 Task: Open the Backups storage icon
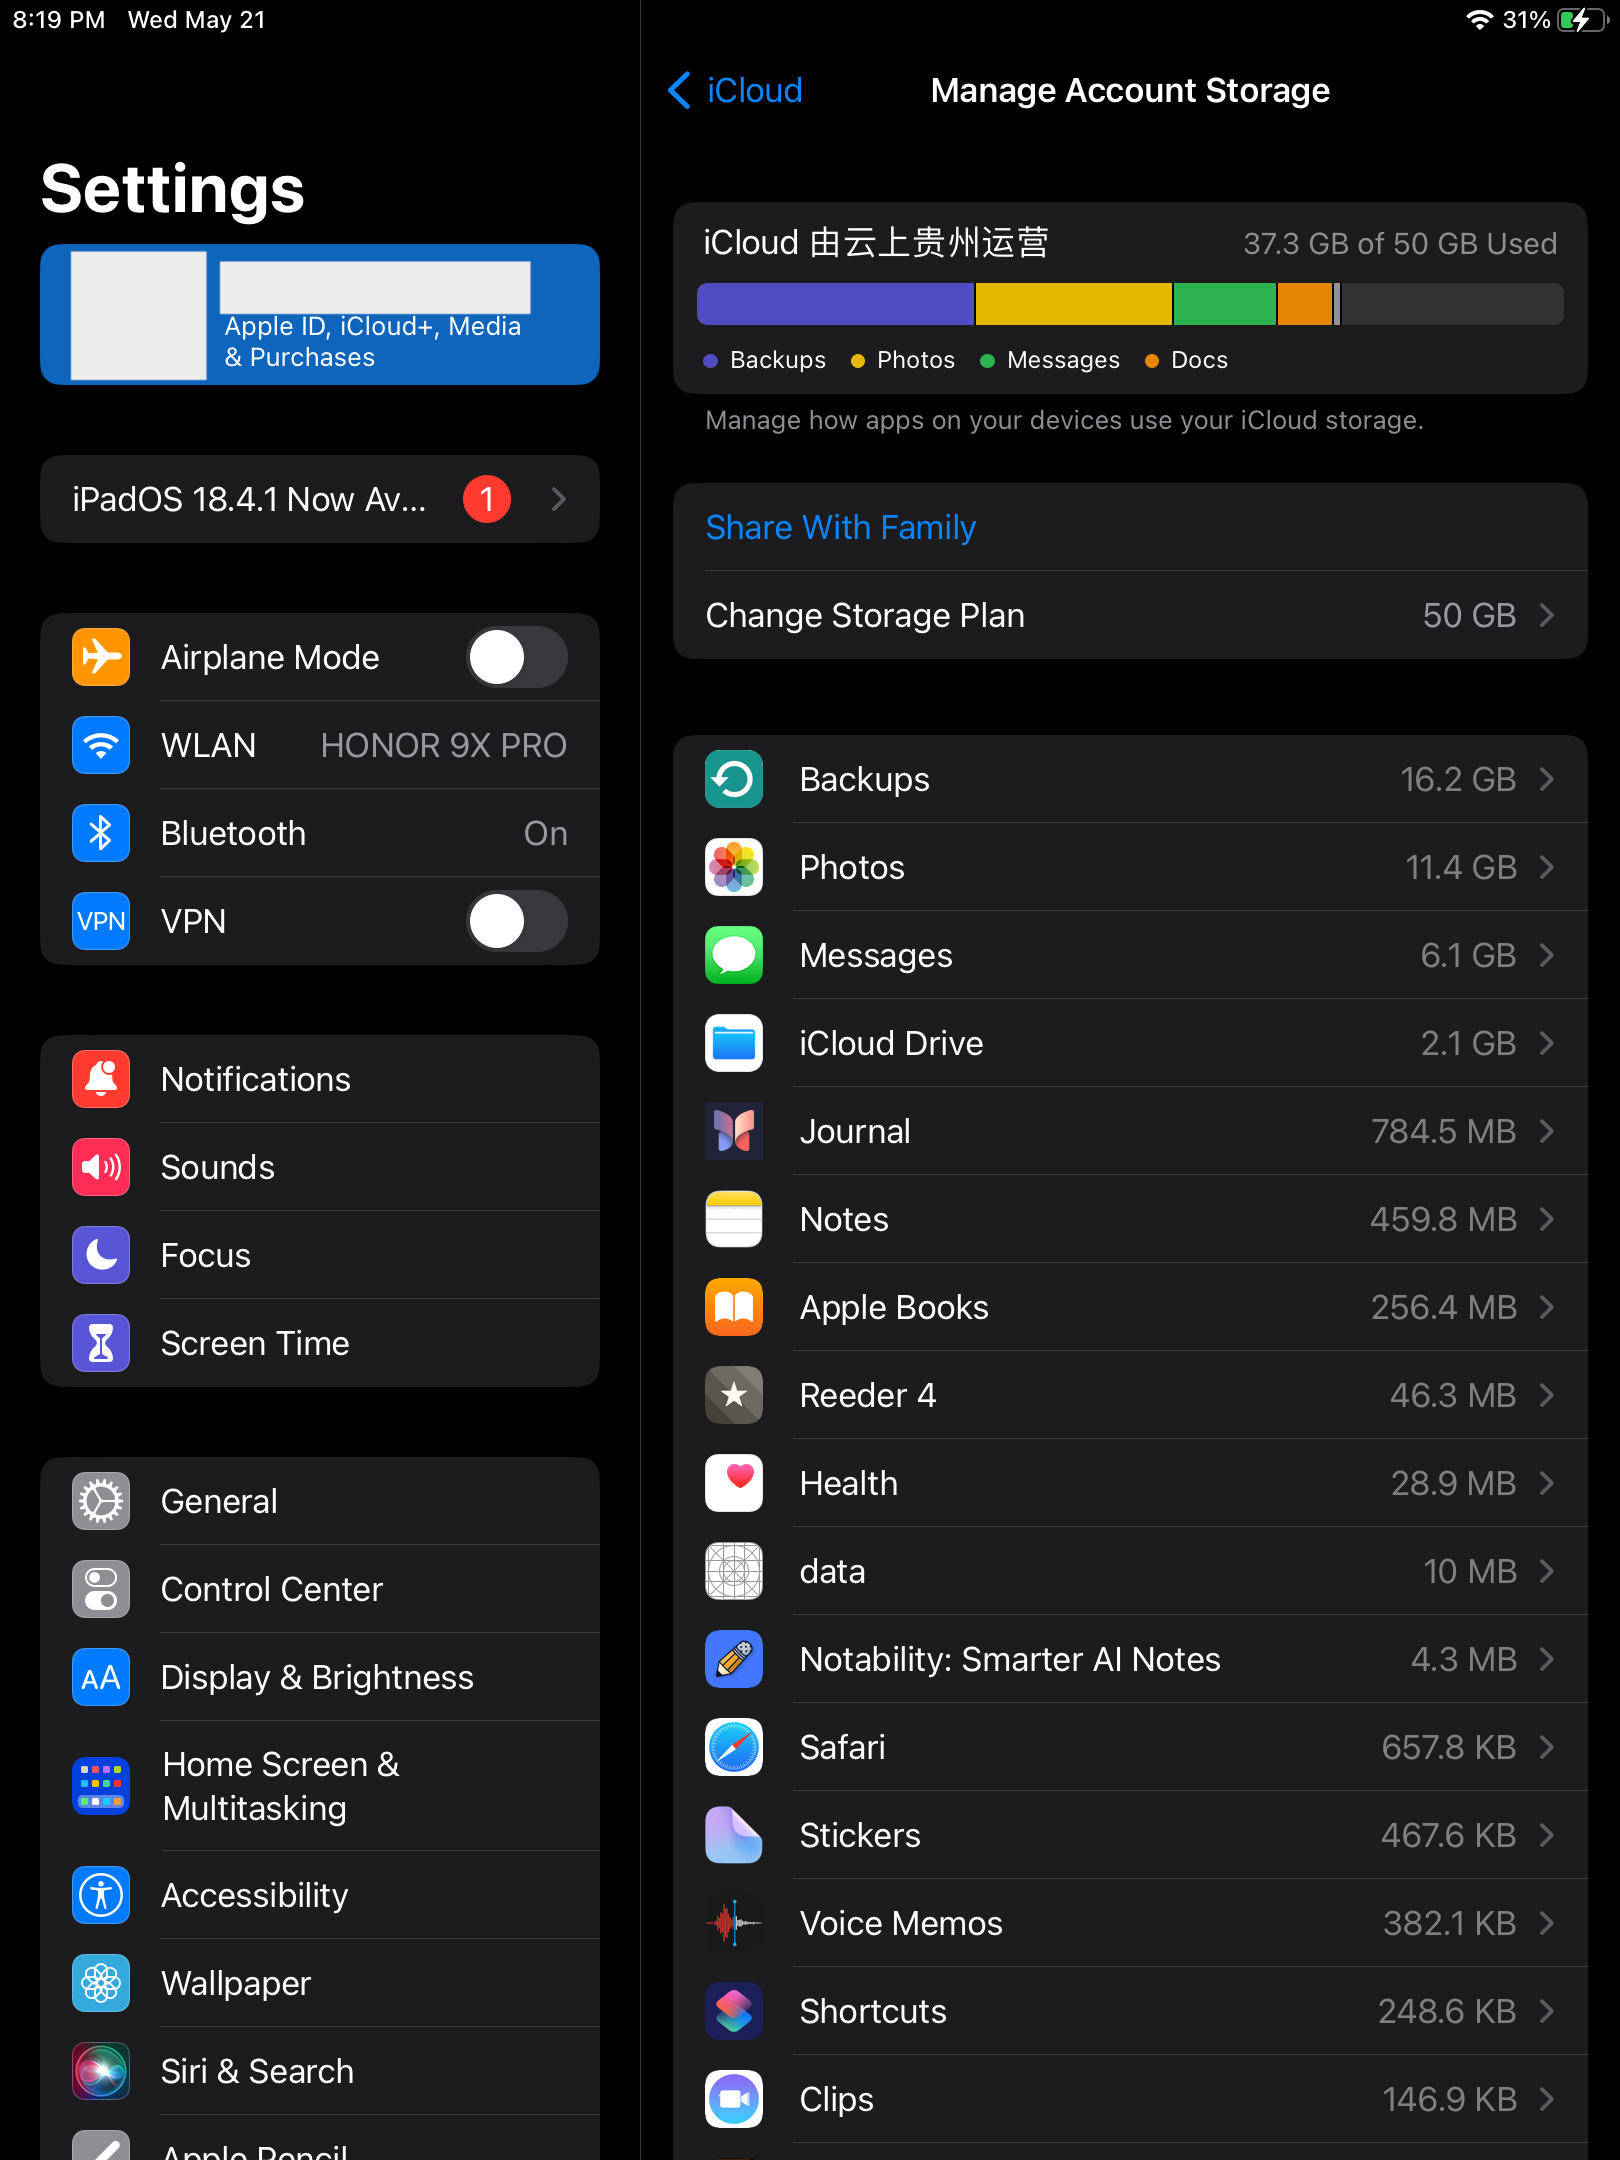734,779
